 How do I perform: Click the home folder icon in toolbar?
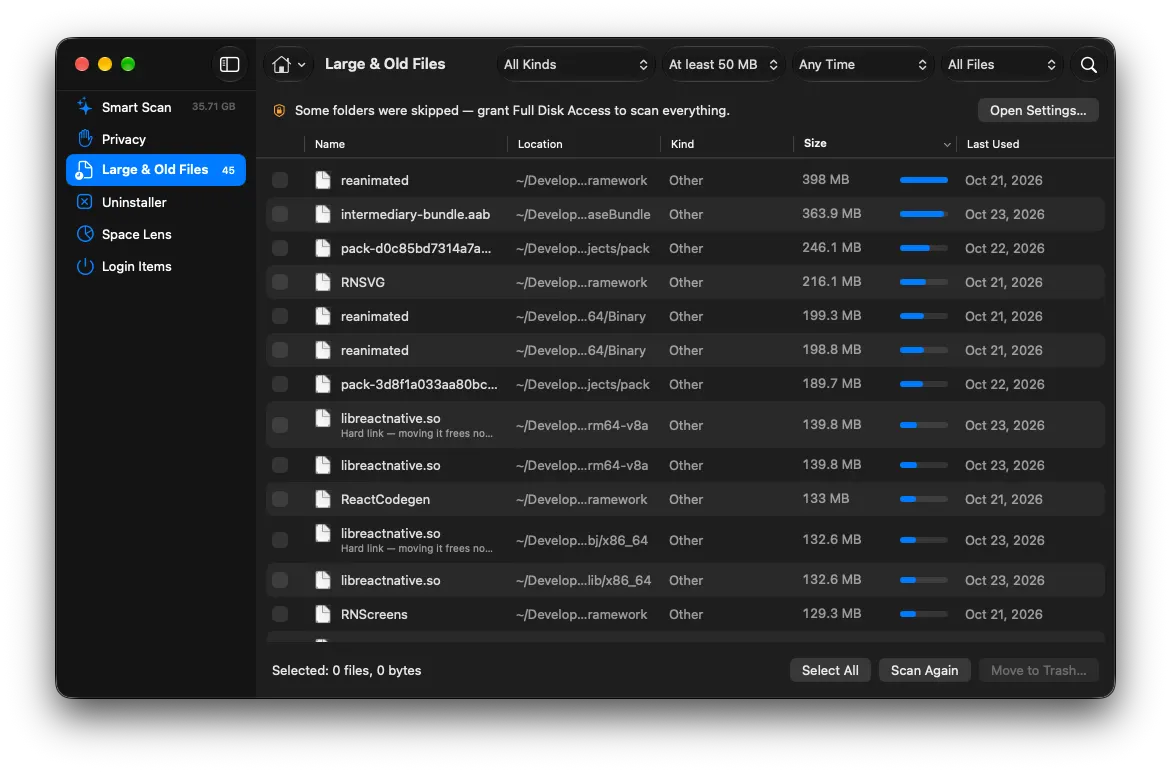point(281,65)
